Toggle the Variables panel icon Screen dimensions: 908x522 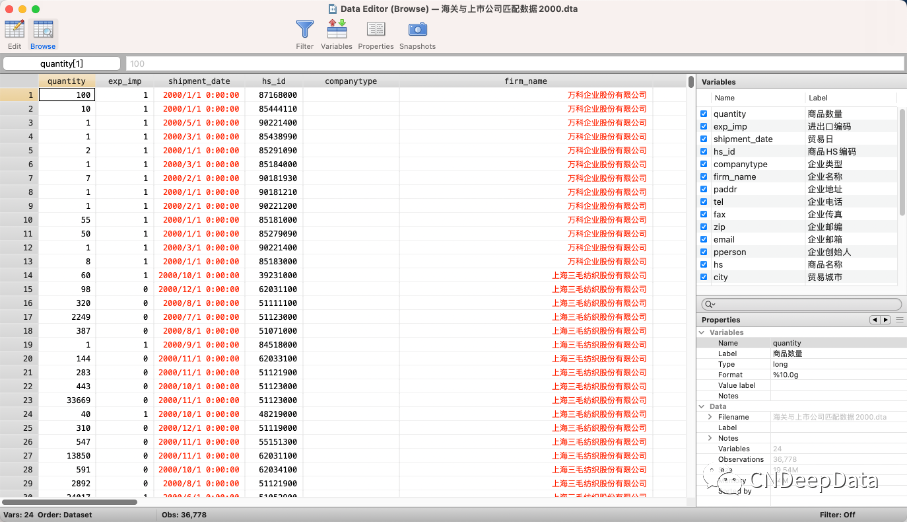click(336, 29)
